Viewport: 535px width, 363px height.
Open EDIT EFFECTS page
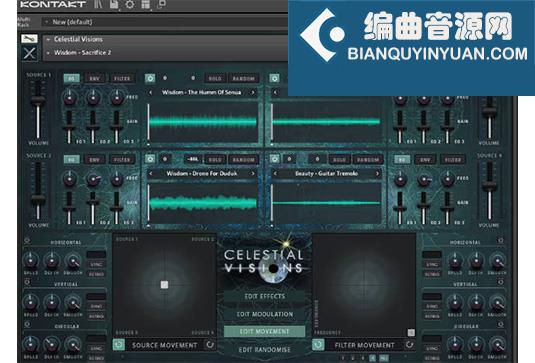[265, 296]
